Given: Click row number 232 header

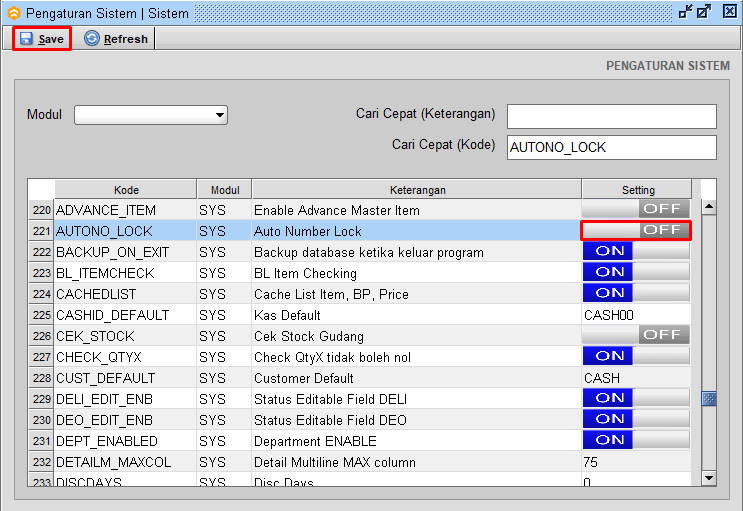Looking at the screenshot, I should coord(41,462).
